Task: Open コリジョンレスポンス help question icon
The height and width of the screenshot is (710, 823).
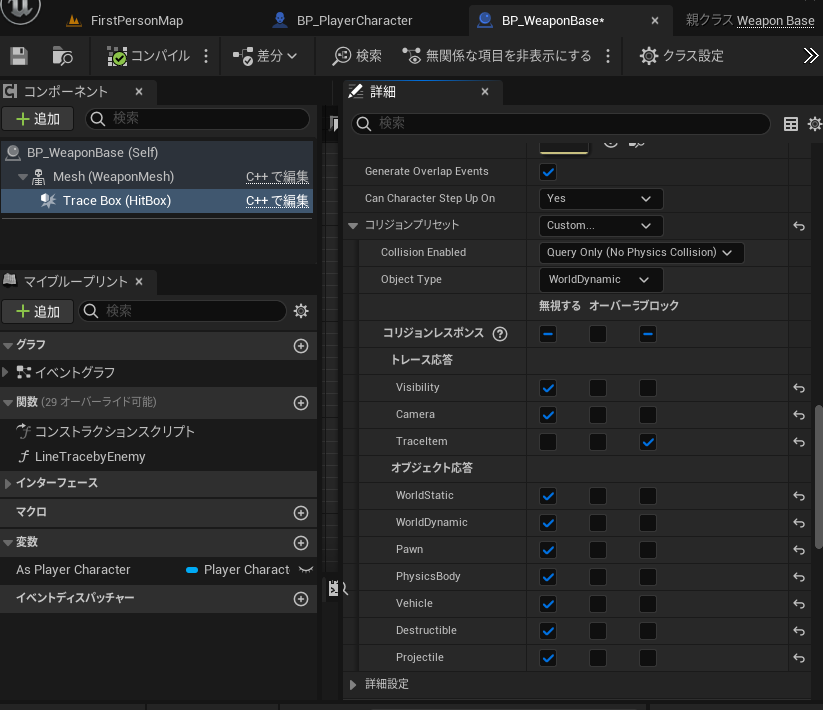Action: tap(500, 334)
